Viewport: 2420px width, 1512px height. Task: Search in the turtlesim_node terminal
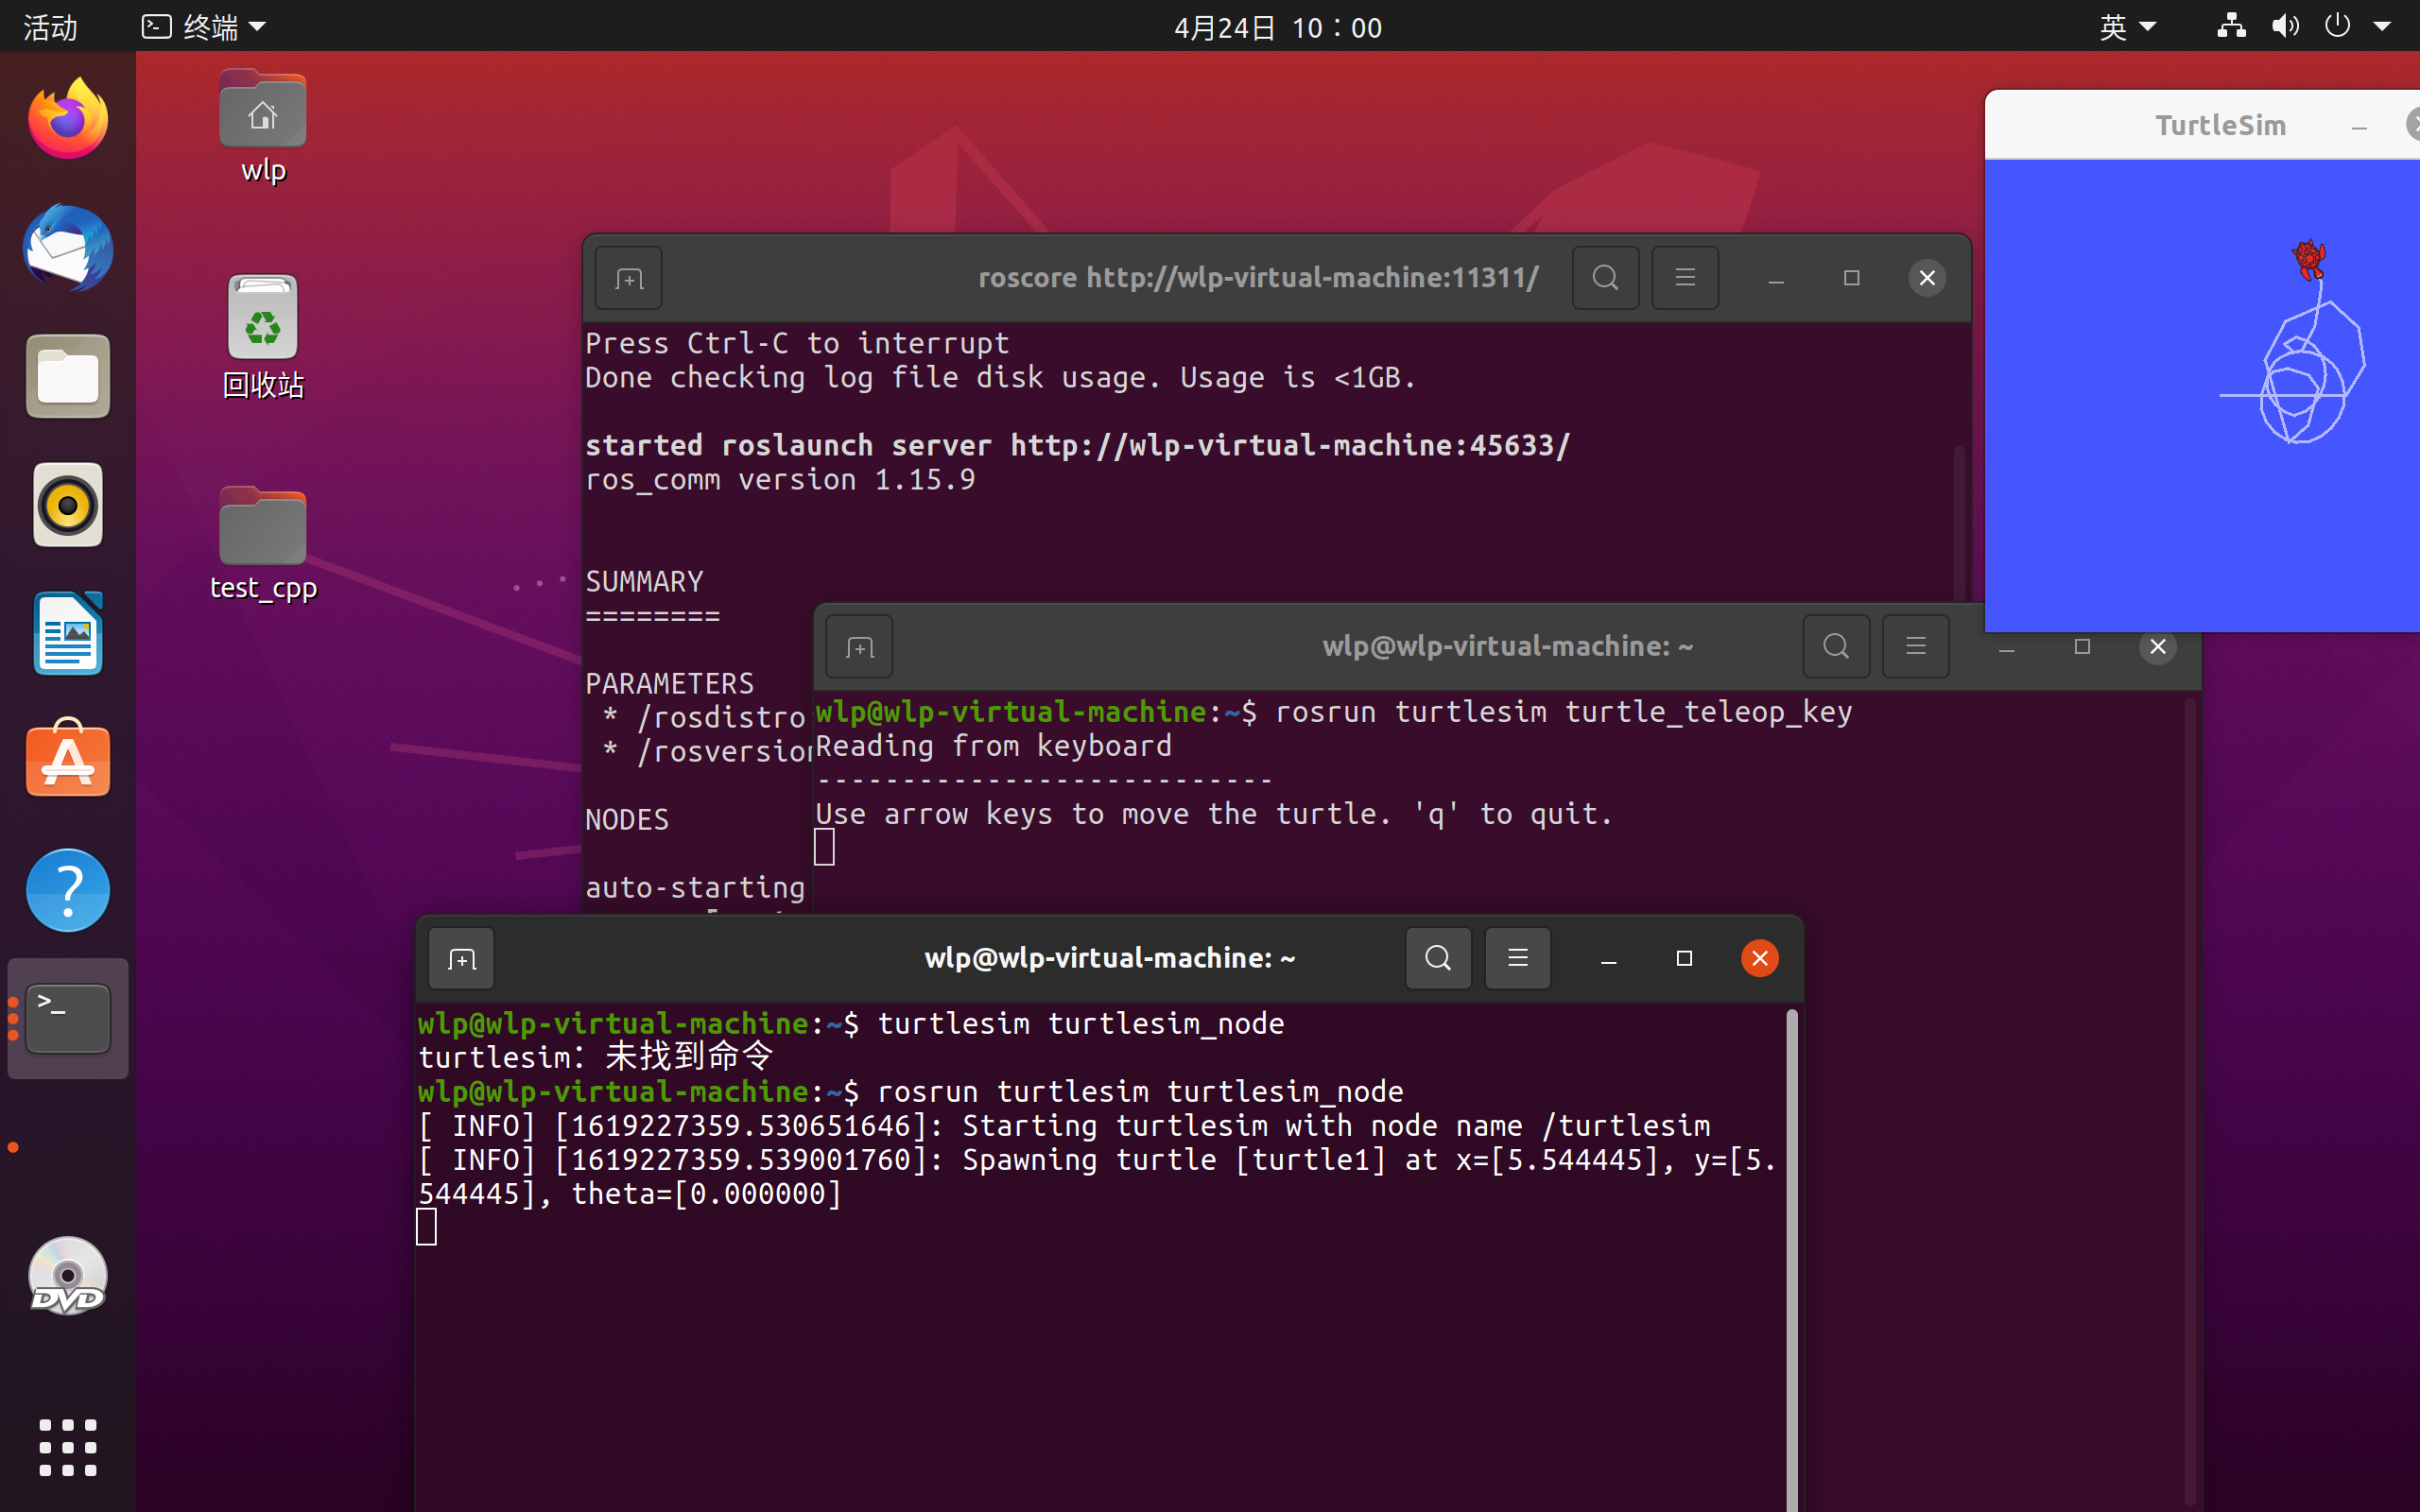pos(1438,958)
